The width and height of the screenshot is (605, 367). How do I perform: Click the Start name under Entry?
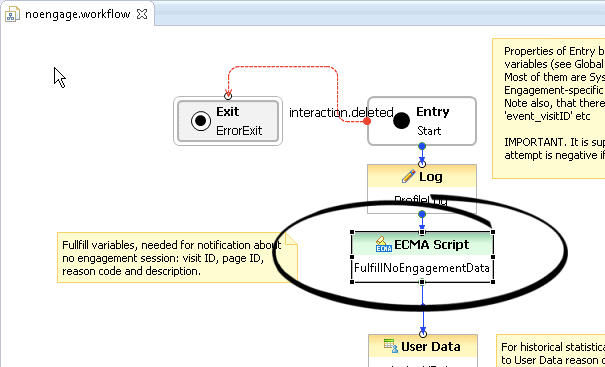[429, 131]
